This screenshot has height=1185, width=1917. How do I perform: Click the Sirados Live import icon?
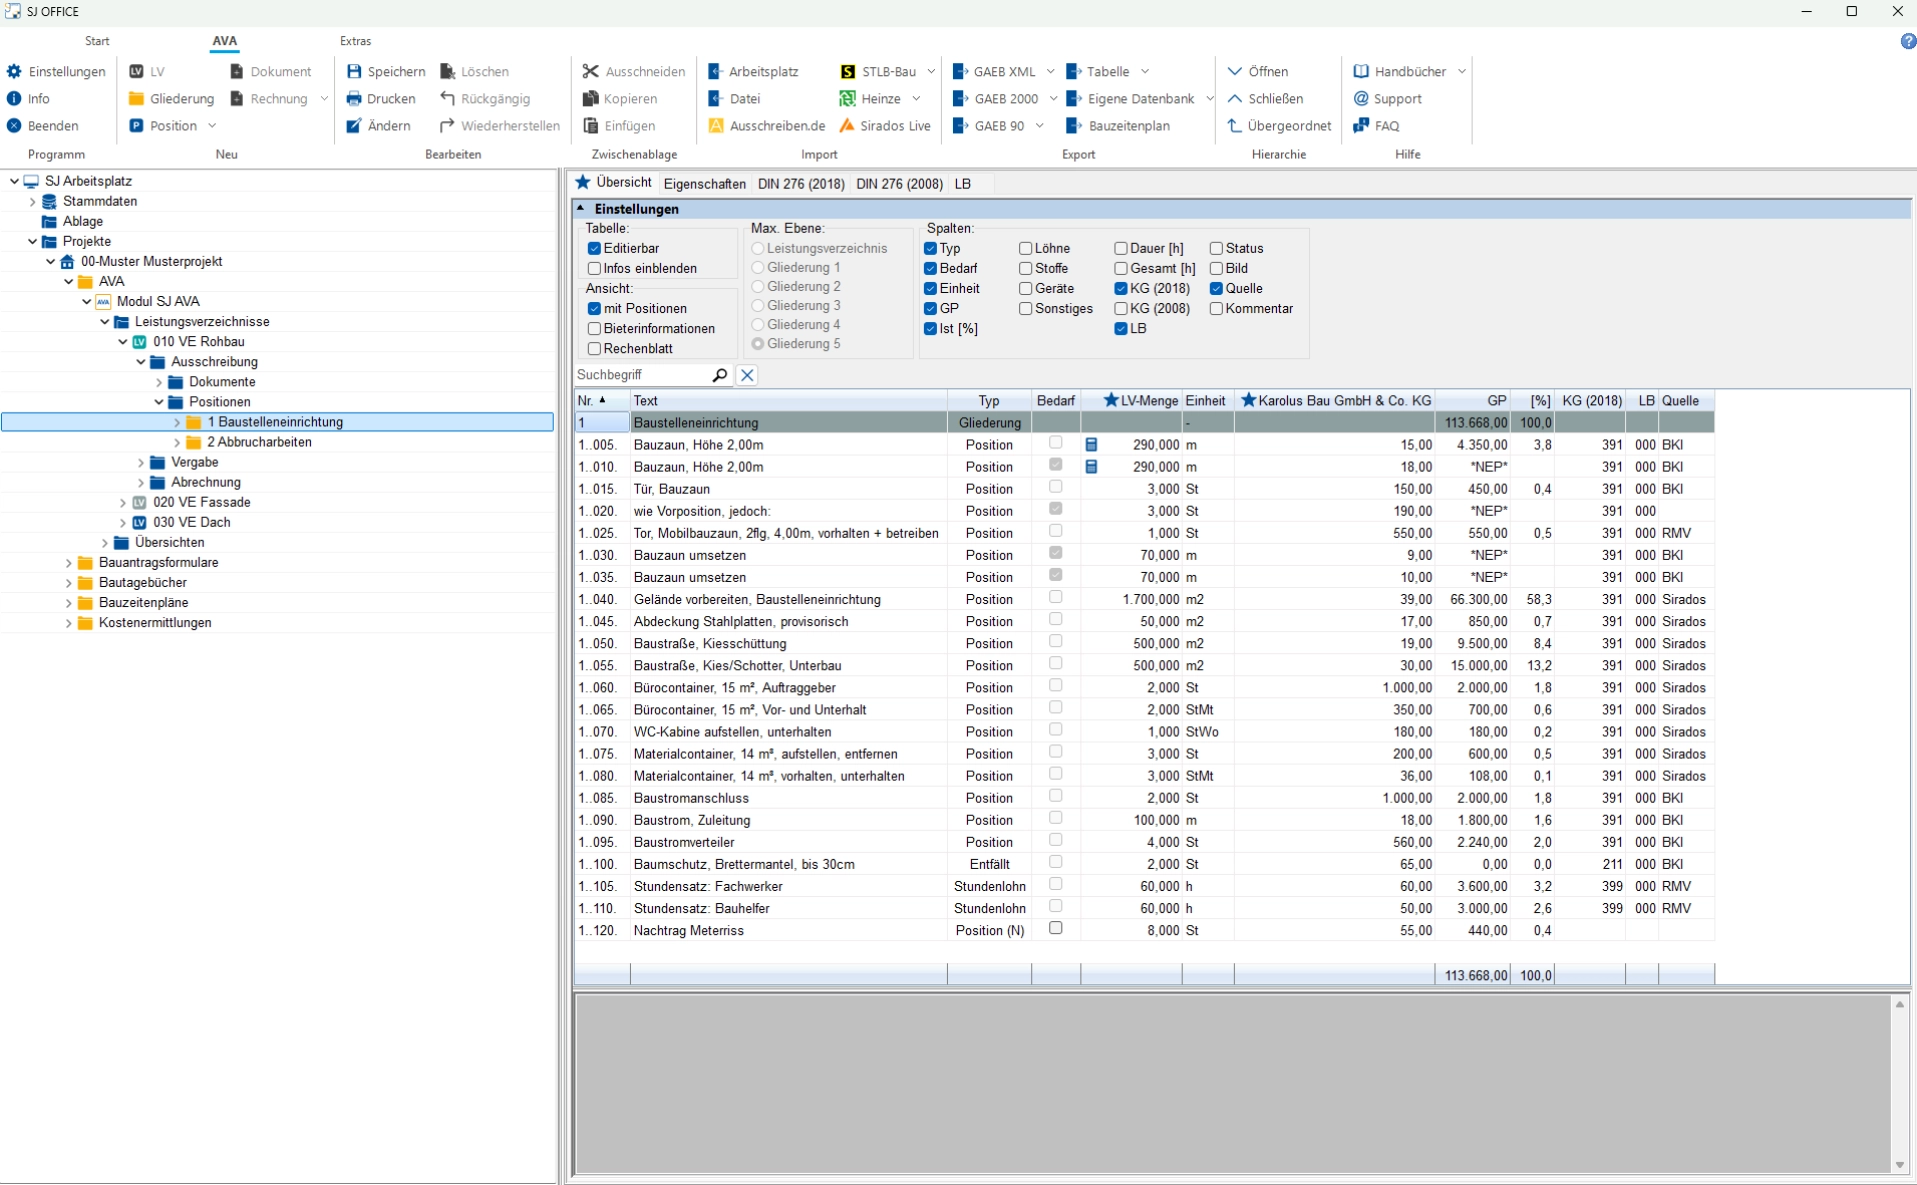pyautogui.click(x=847, y=125)
